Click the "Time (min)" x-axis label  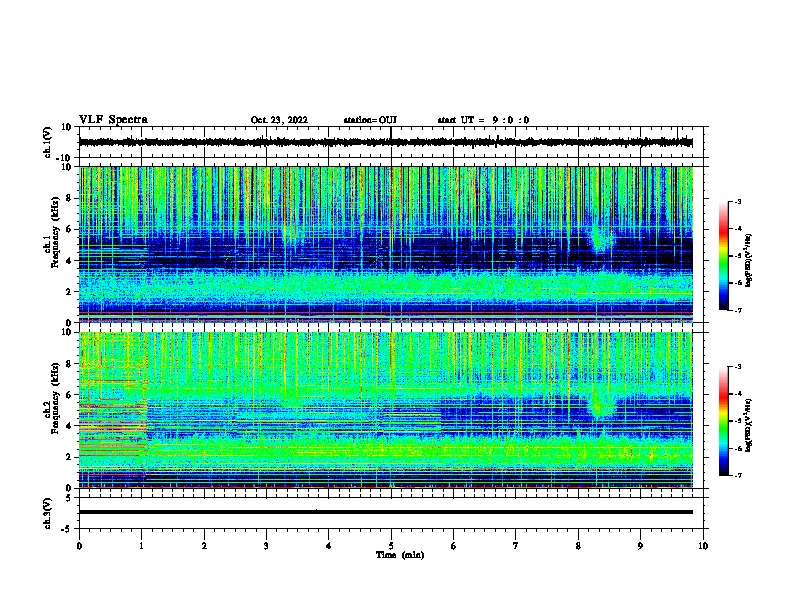pyautogui.click(x=400, y=555)
